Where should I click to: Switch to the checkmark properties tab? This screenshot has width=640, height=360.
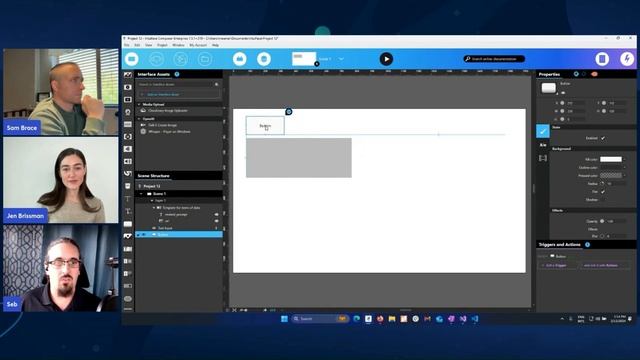(543, 131)
